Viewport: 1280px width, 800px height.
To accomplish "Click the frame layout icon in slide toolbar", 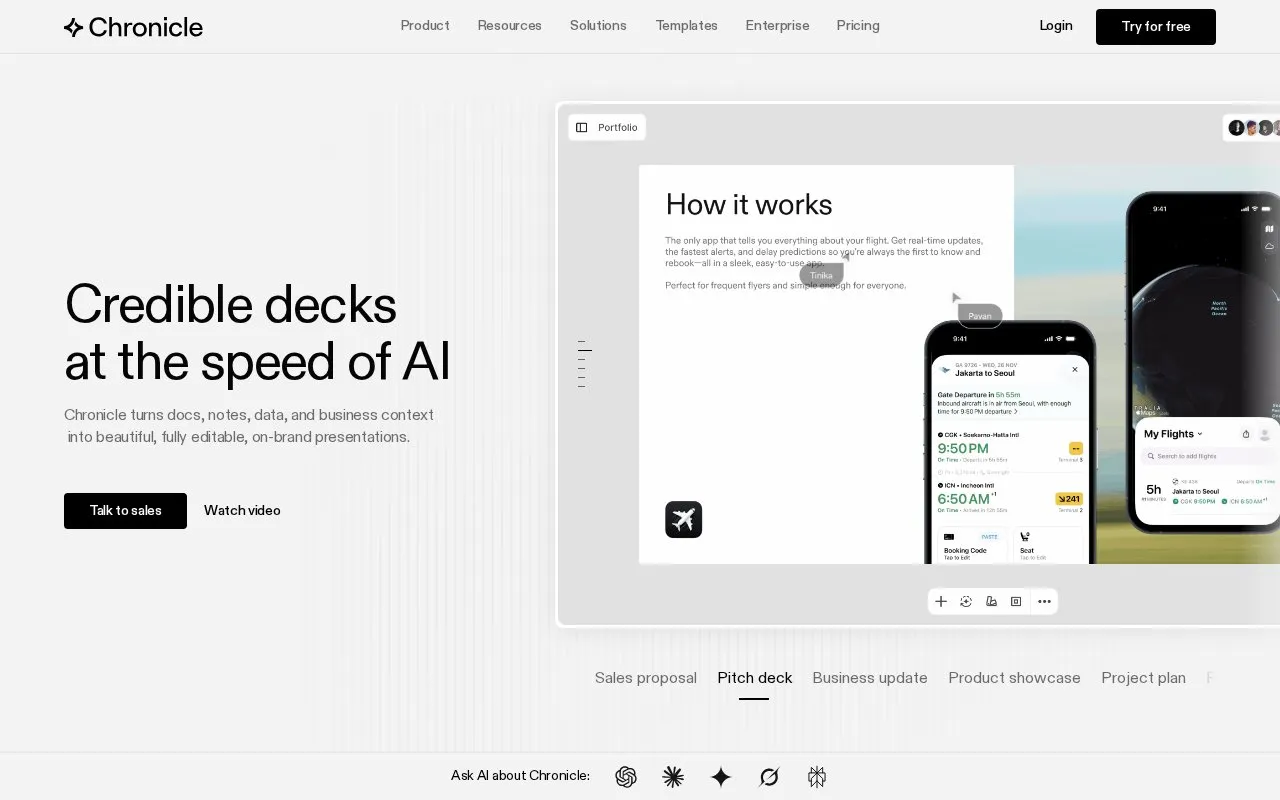I will click(1016, 601).
